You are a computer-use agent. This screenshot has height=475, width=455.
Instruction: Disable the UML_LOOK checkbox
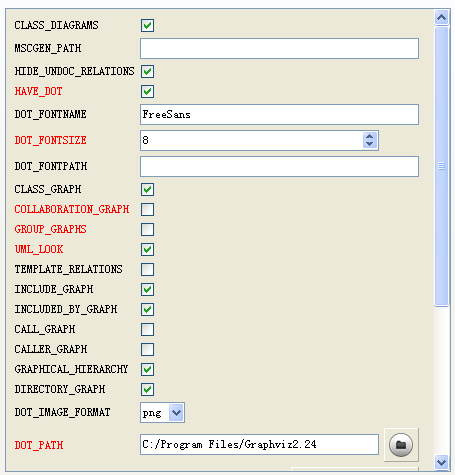click(147, 249)
